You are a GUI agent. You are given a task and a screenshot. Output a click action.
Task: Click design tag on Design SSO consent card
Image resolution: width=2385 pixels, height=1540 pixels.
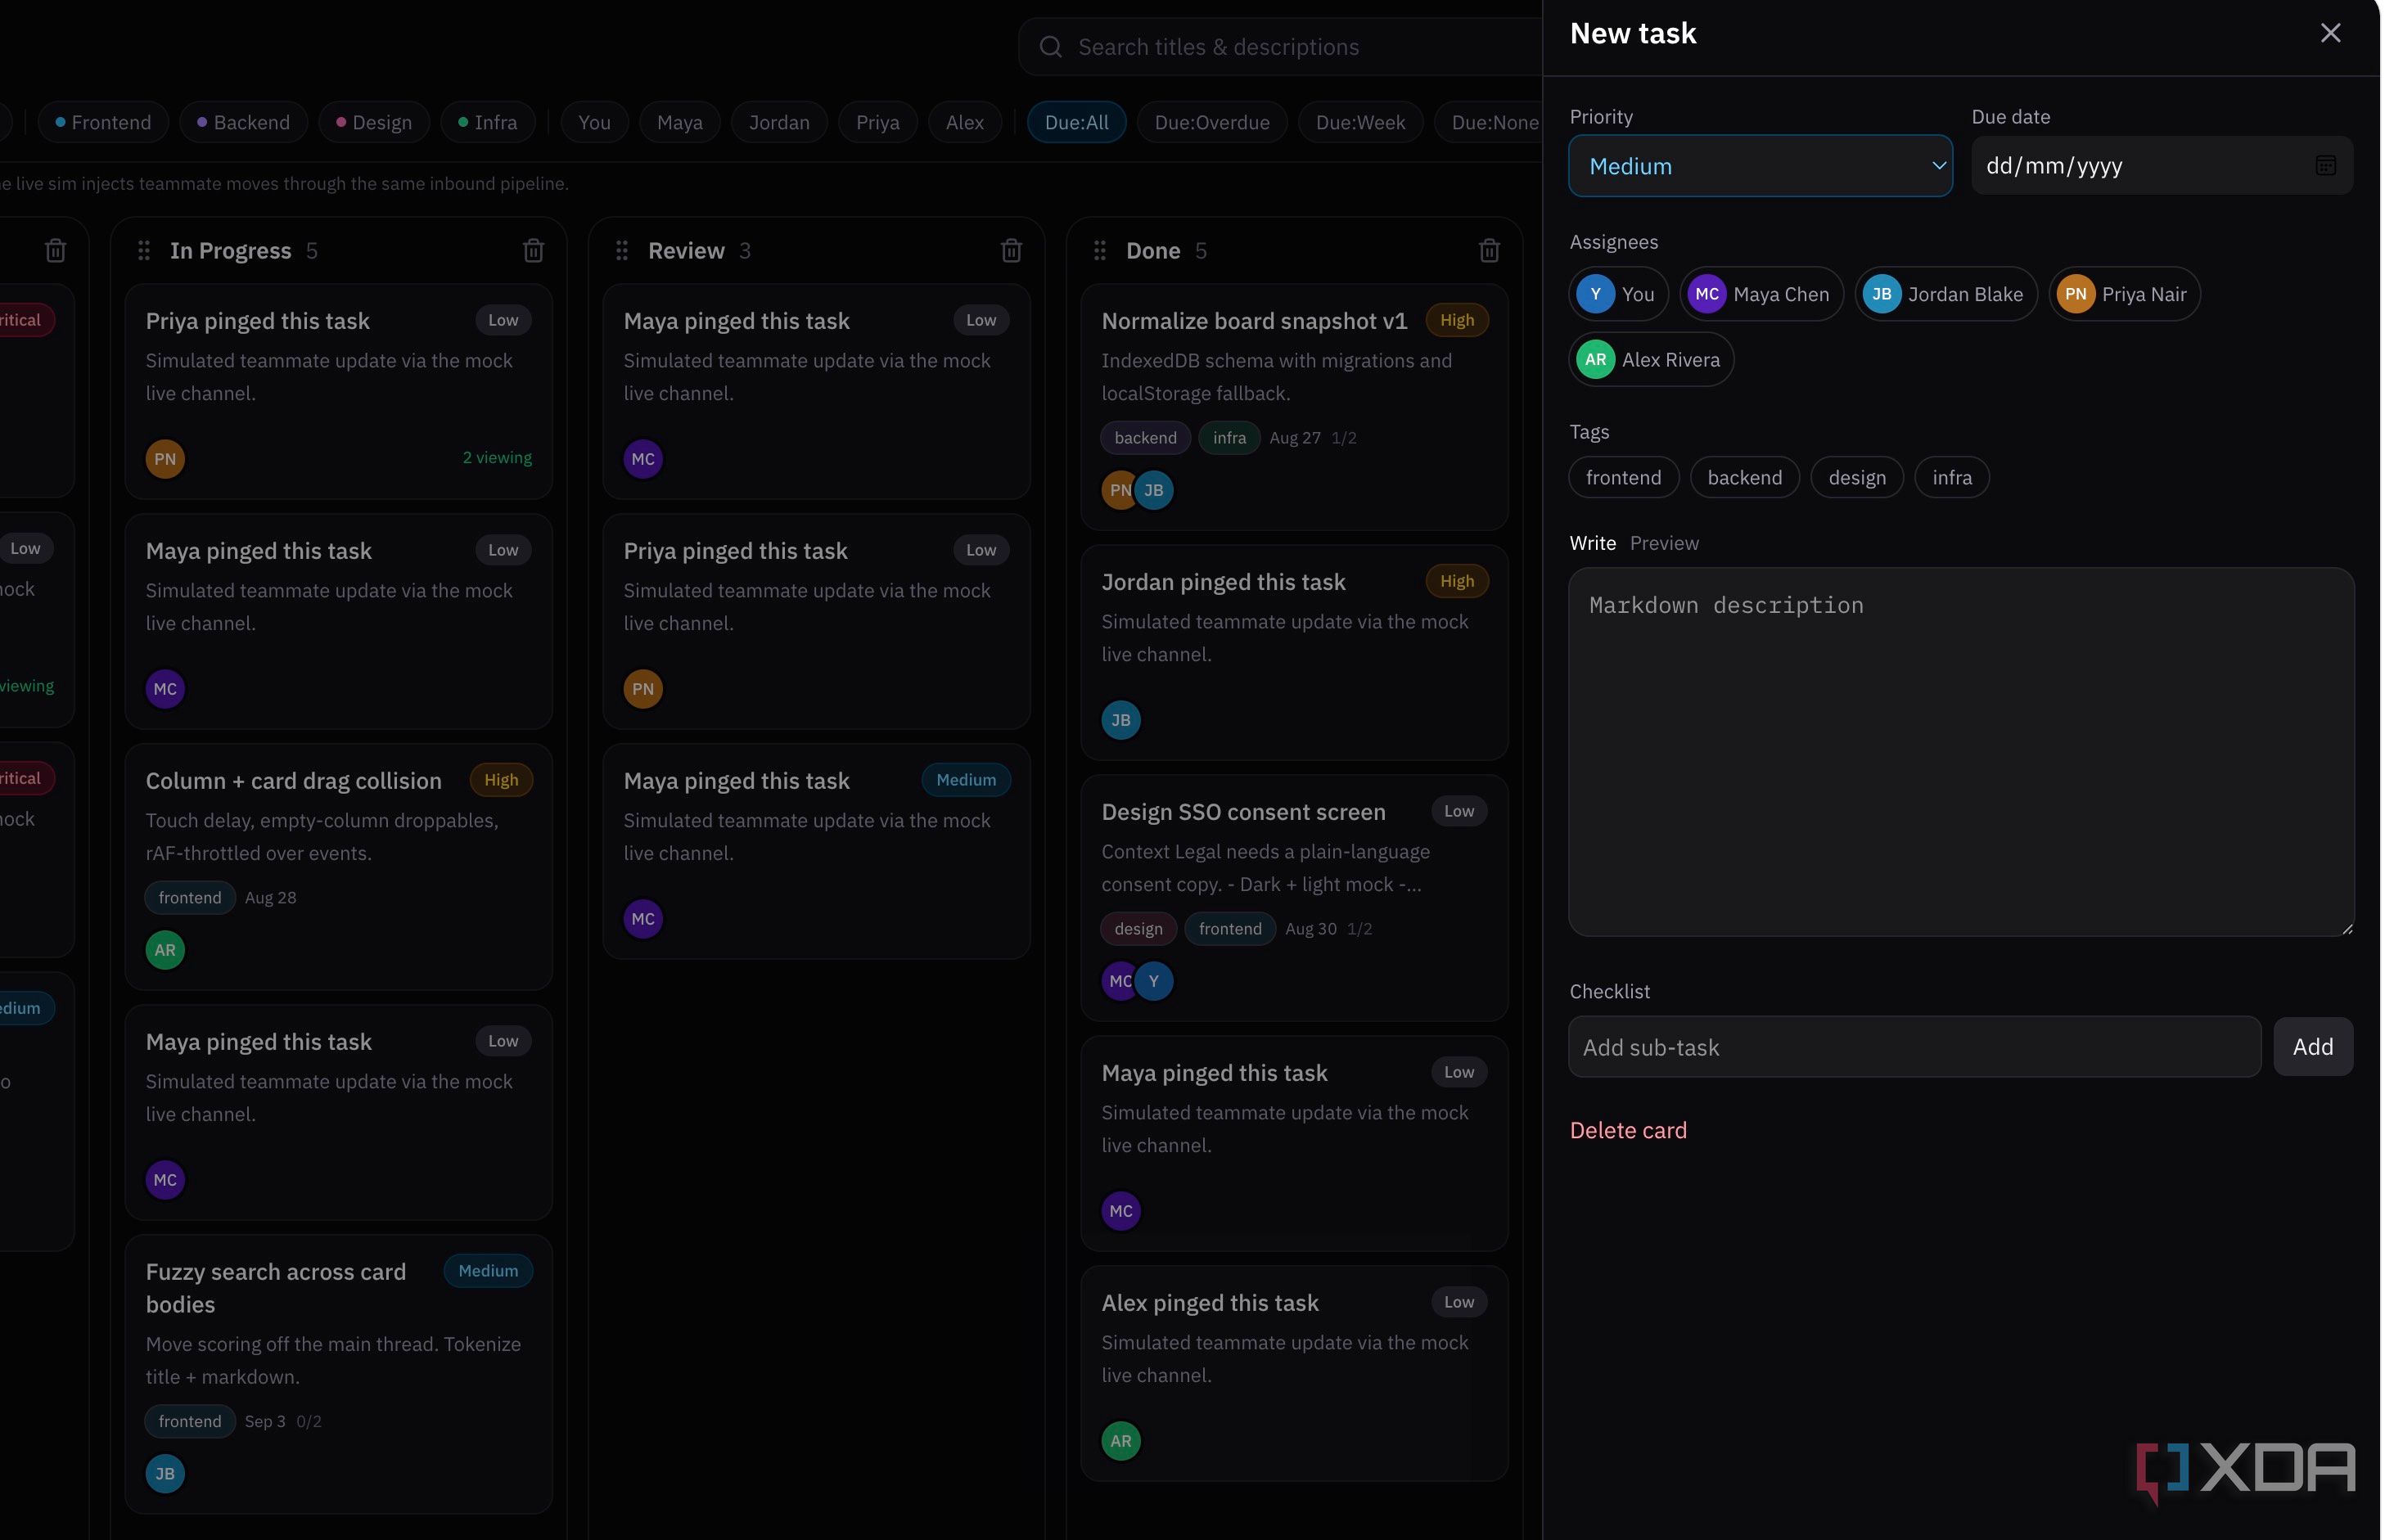[1138, 929]
